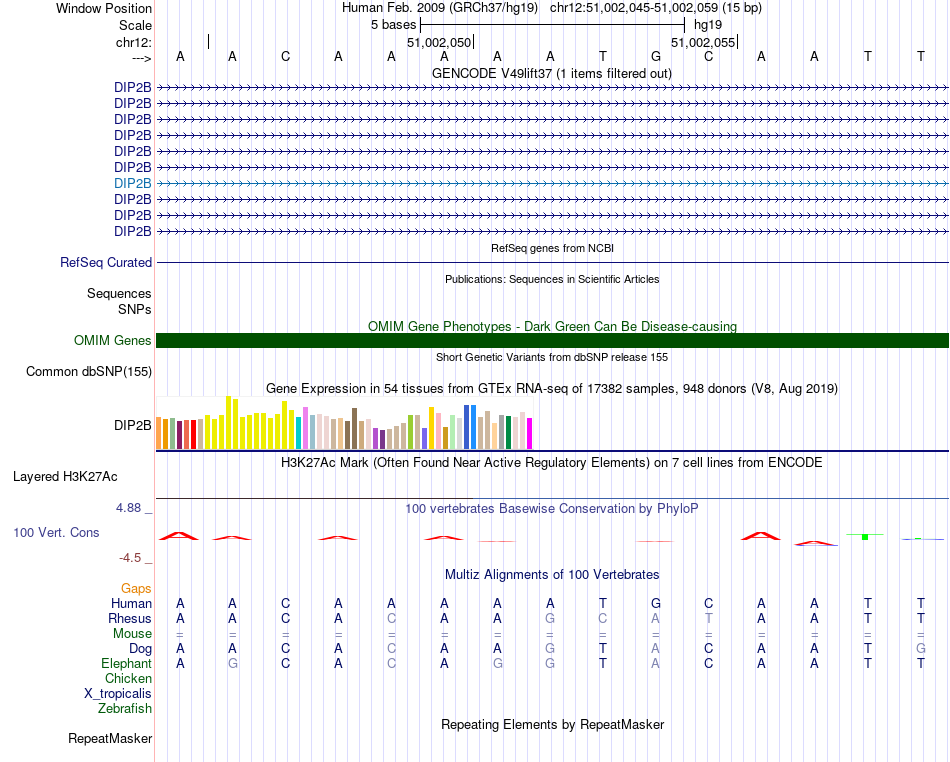
Task: Select the dark green OMIM gene bar
Action: pos(552,340)
